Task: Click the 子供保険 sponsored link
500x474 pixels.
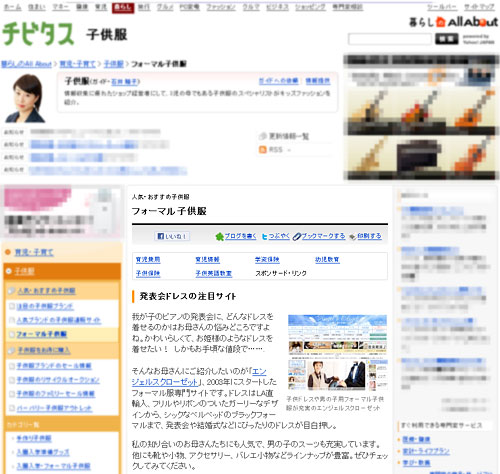Action: [148, 274]
